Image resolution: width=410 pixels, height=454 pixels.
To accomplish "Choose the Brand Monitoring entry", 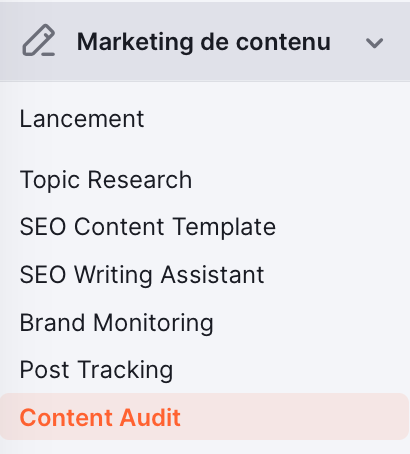I will tap(116, 323).
